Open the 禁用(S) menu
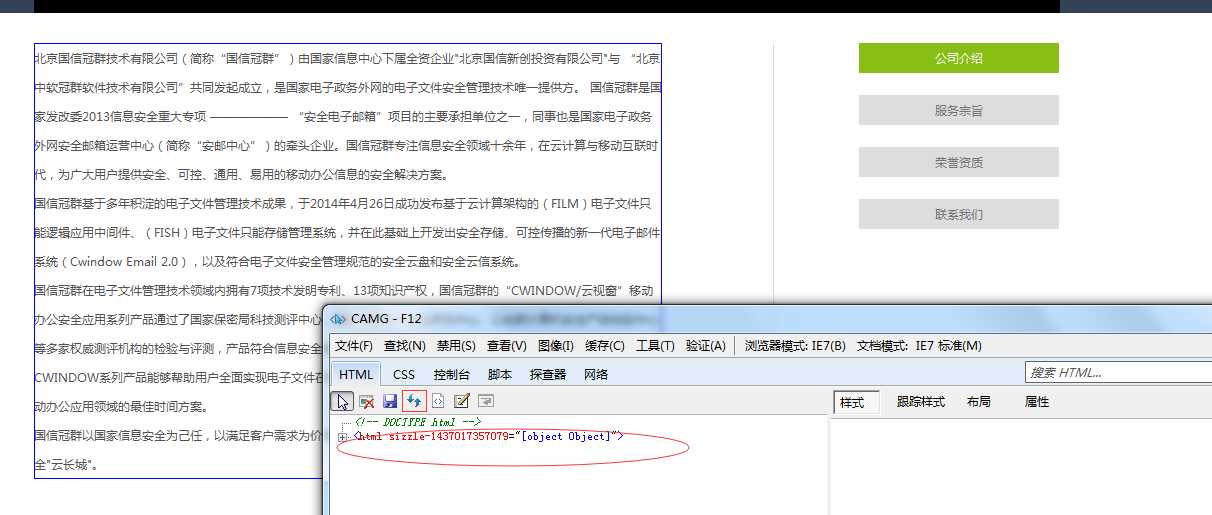The image size is (1212, 515). coord(455,346)
